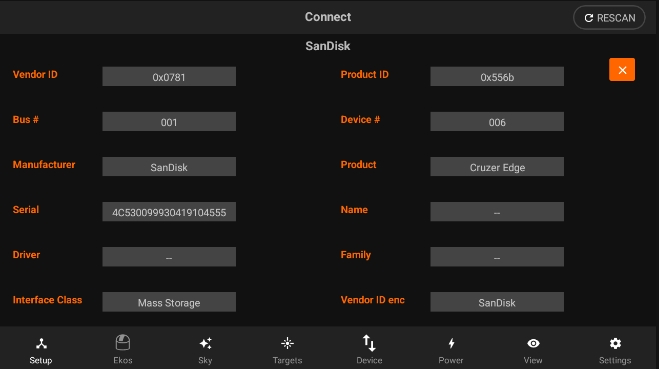Click the Interface Class label
659x369 pixels.
(x=47, y=300)
